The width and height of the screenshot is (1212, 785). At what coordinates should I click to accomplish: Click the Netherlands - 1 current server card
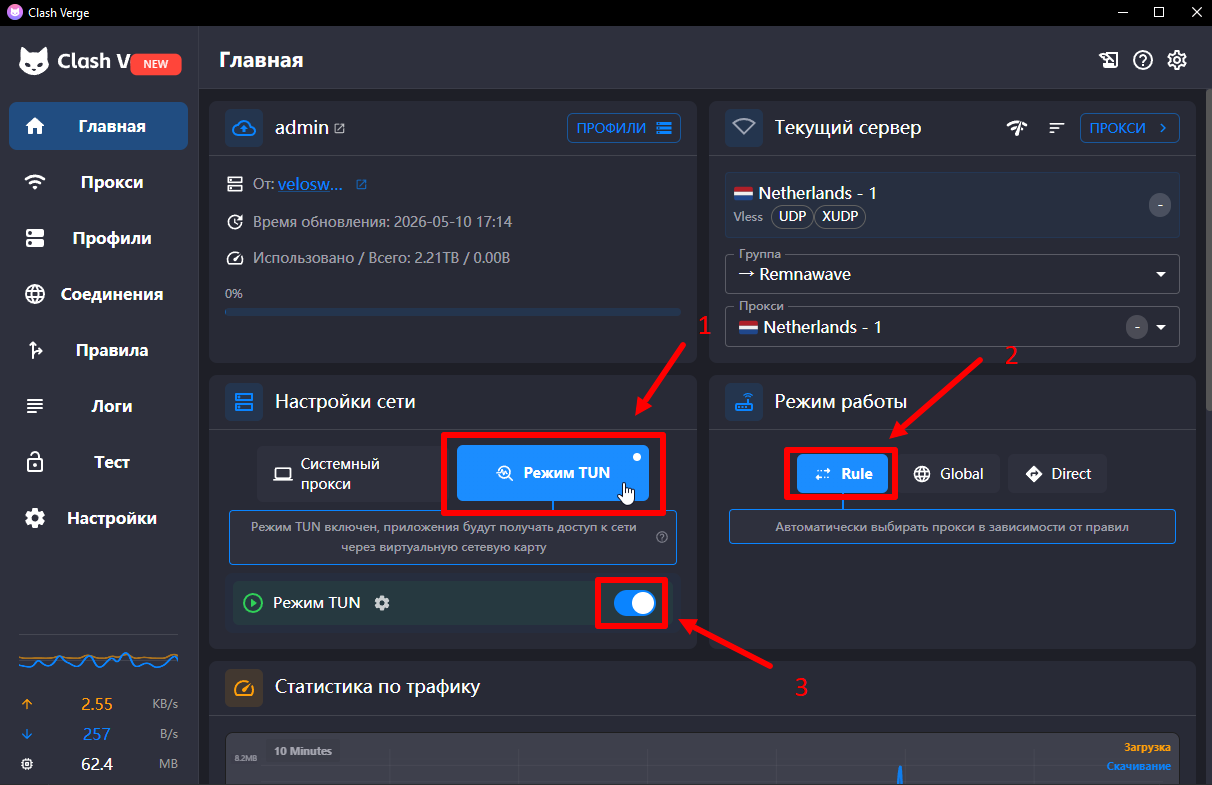952,205
